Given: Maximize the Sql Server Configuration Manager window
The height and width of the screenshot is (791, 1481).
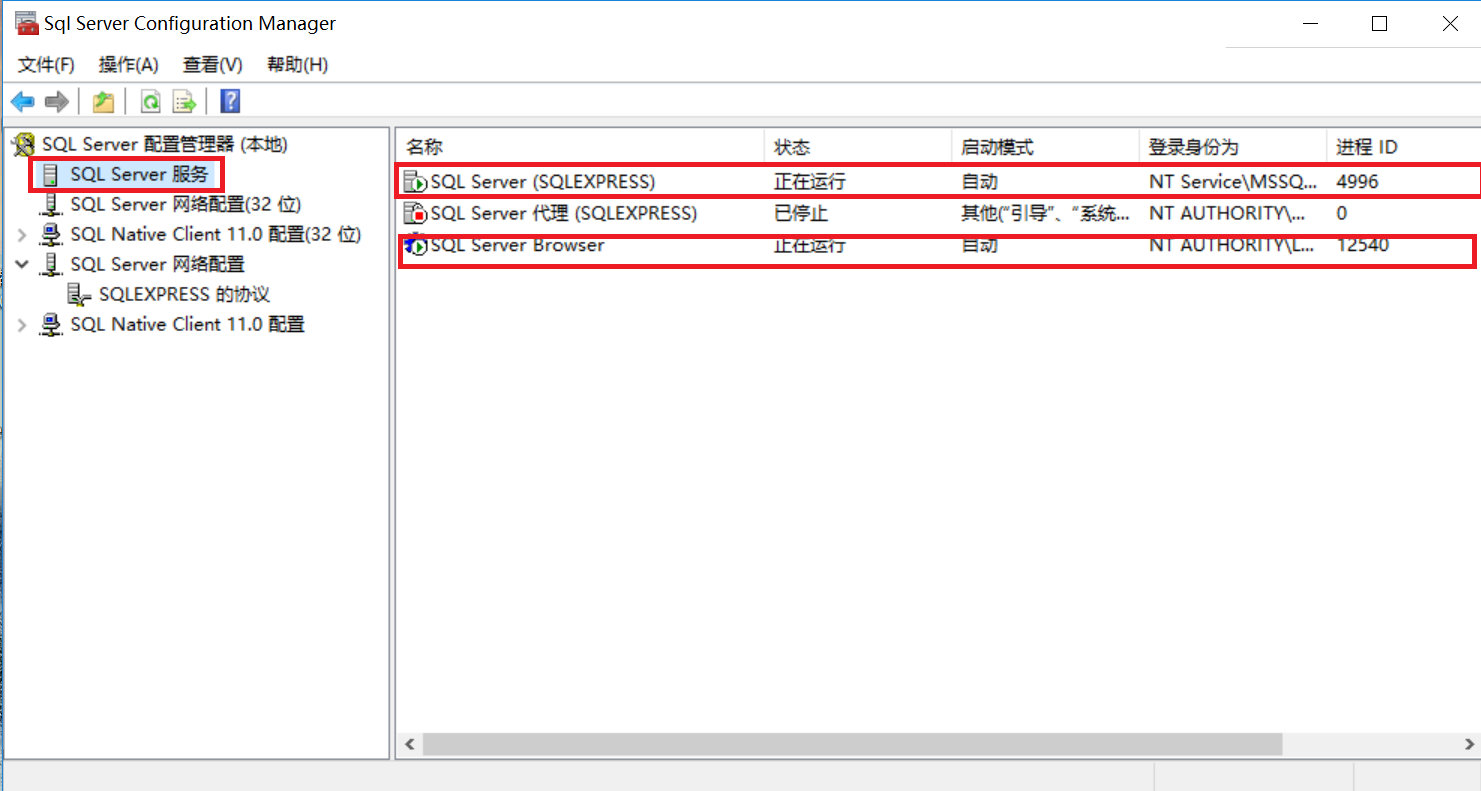Looking at the screenshot, I should (1379, 24).
